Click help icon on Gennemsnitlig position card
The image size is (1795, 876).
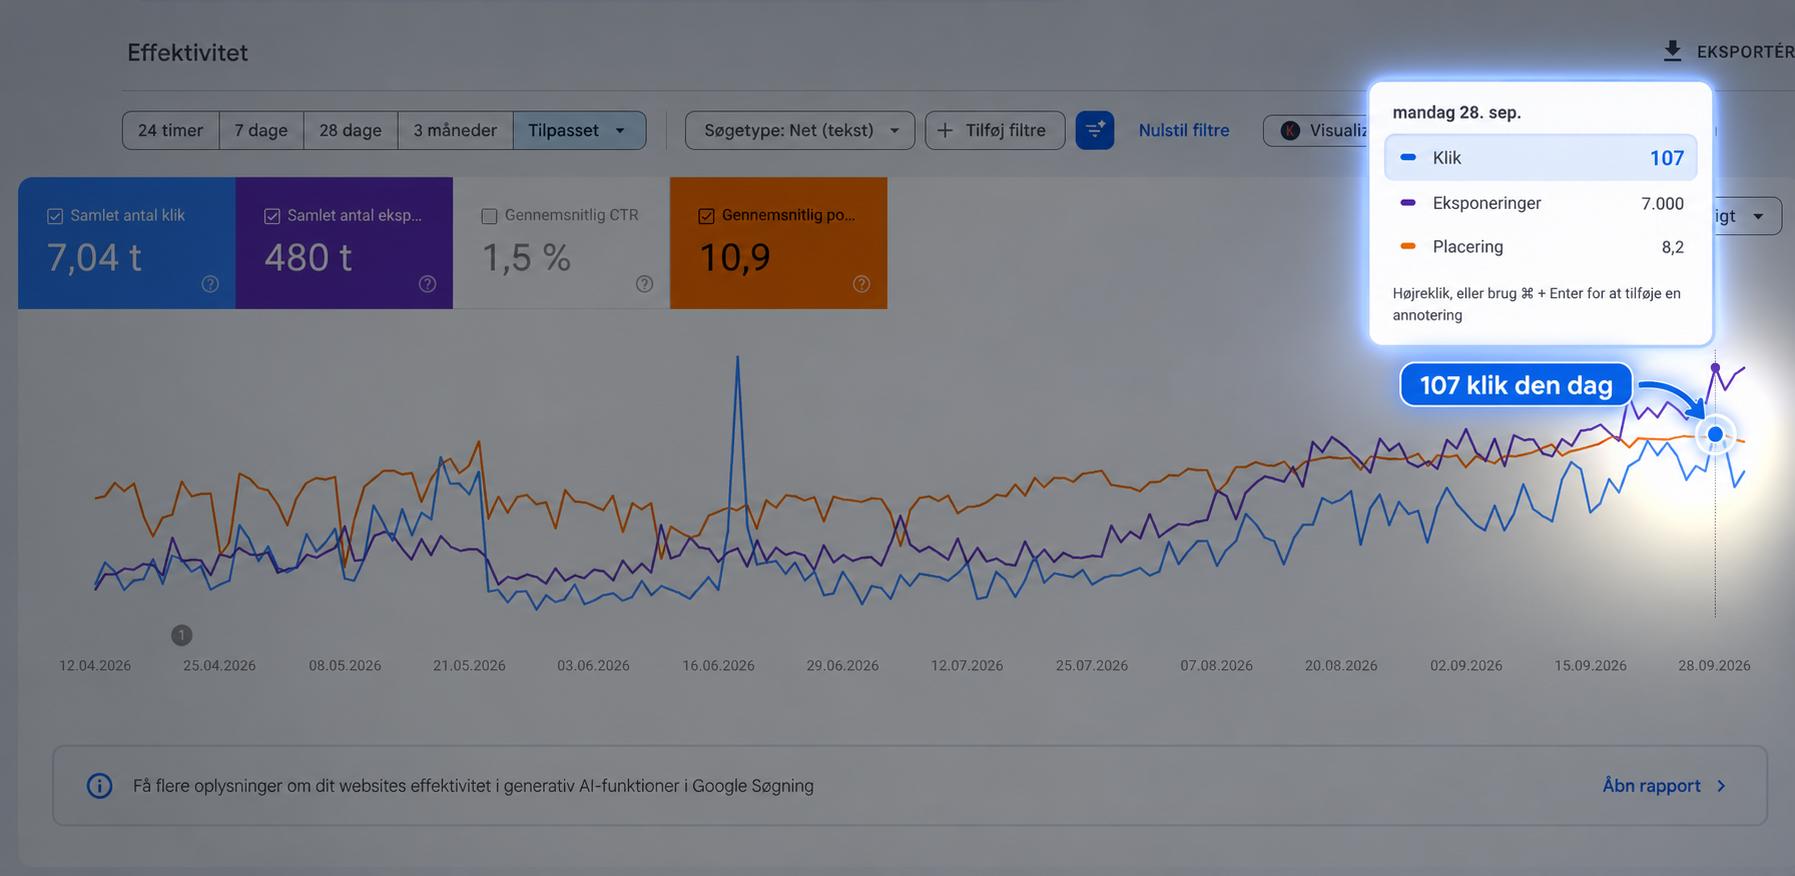[861, 284]
